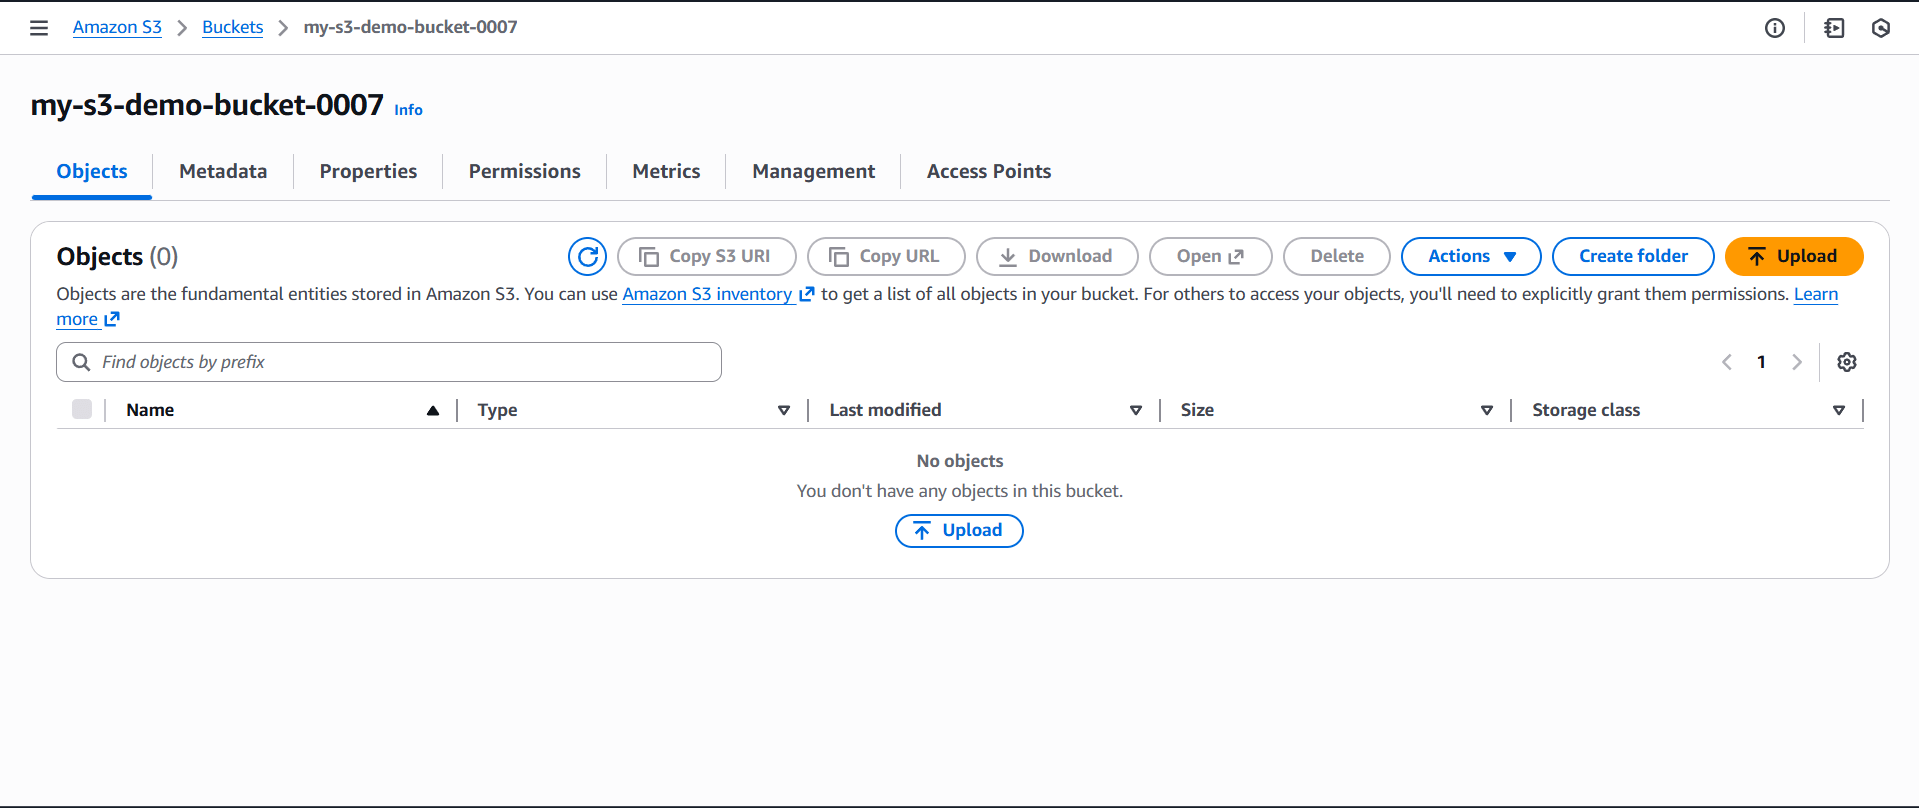
Task: Open the Actions dropdown menu
Action: tap(1471, 256)
